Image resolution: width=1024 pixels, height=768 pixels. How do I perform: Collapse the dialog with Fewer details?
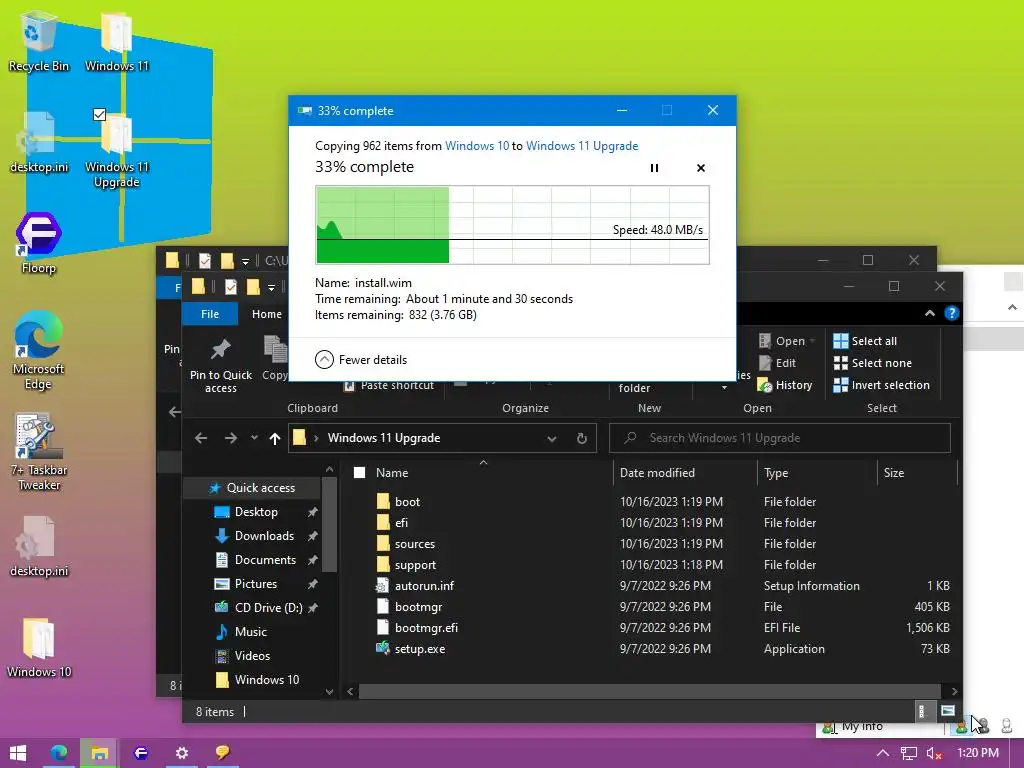coord(360,360)
